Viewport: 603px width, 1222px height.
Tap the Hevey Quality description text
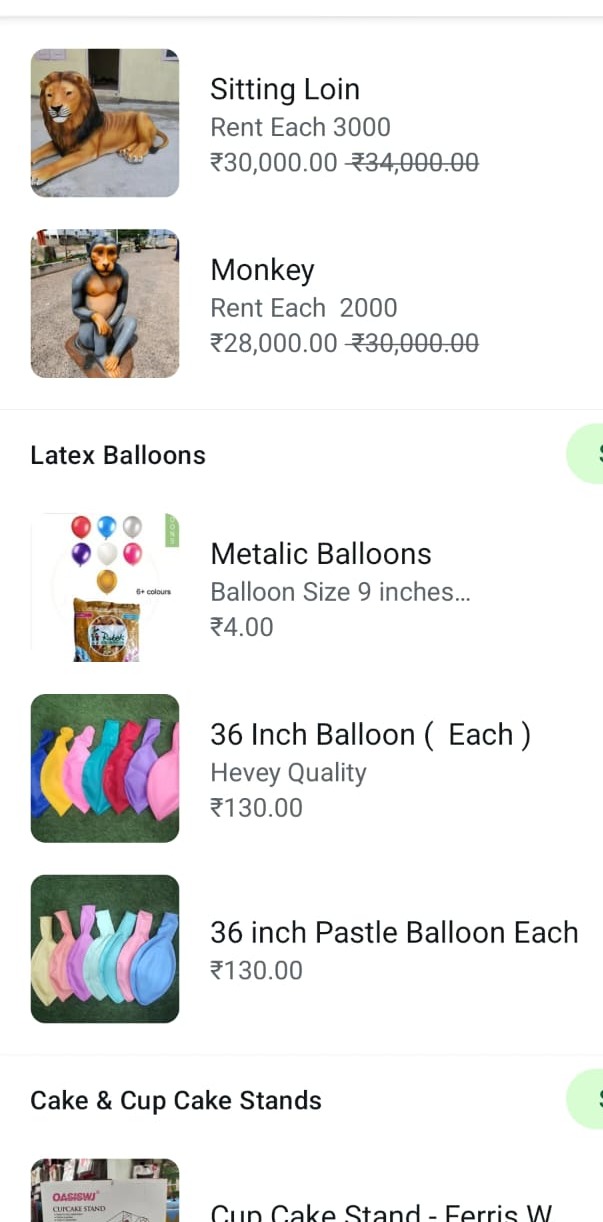pyautogui.click(x=288, y=773)
